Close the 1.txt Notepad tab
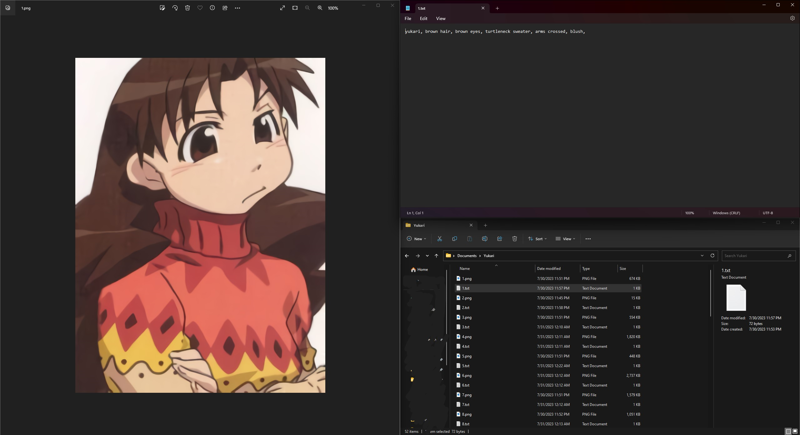Image resolution: width=800 pixels, height=435 pixels. coord(483,8)
